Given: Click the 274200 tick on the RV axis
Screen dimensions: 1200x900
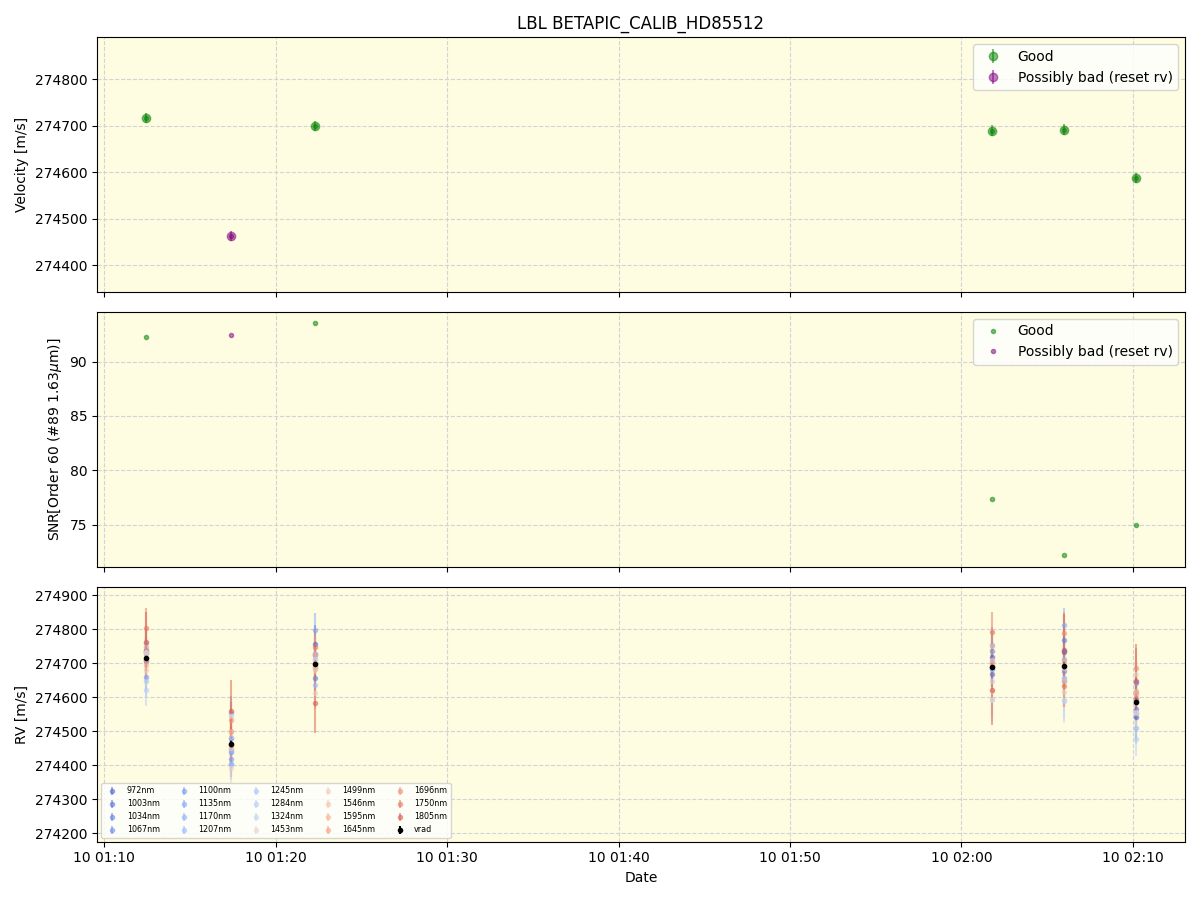Looking at the screenshot, I should point(62,834).
